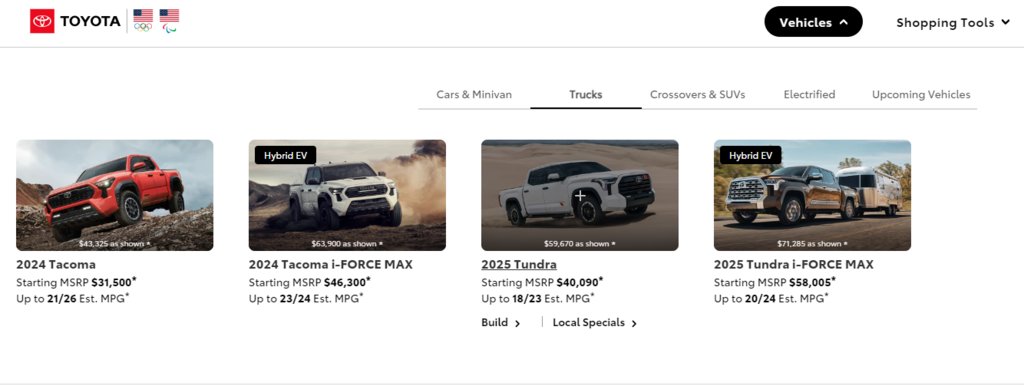Click the chevron arrow next to Build
The width and height of the screenshot is (1024, 386).
pyautogui.click(x=517, y=323)
